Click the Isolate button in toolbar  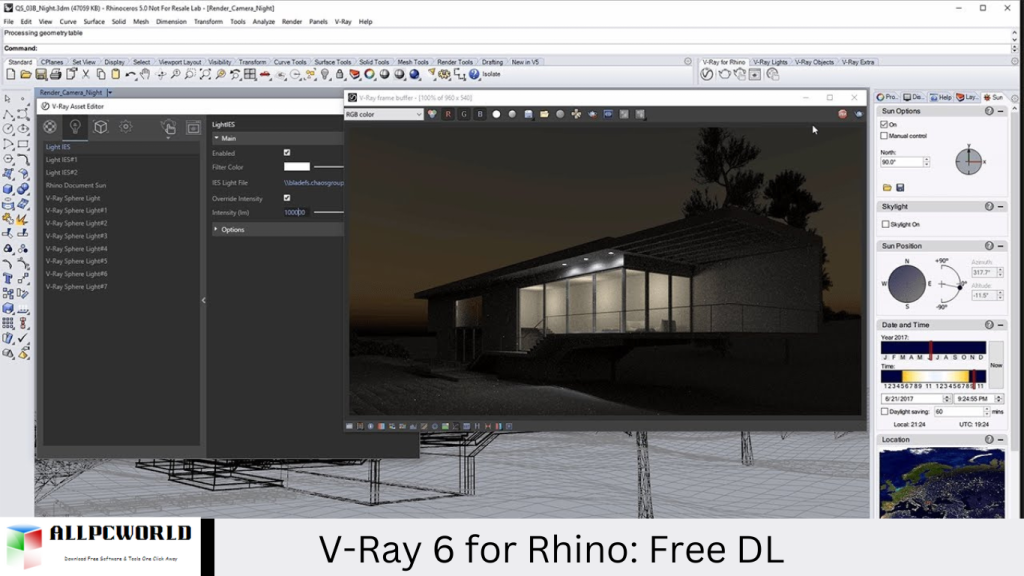491,74
